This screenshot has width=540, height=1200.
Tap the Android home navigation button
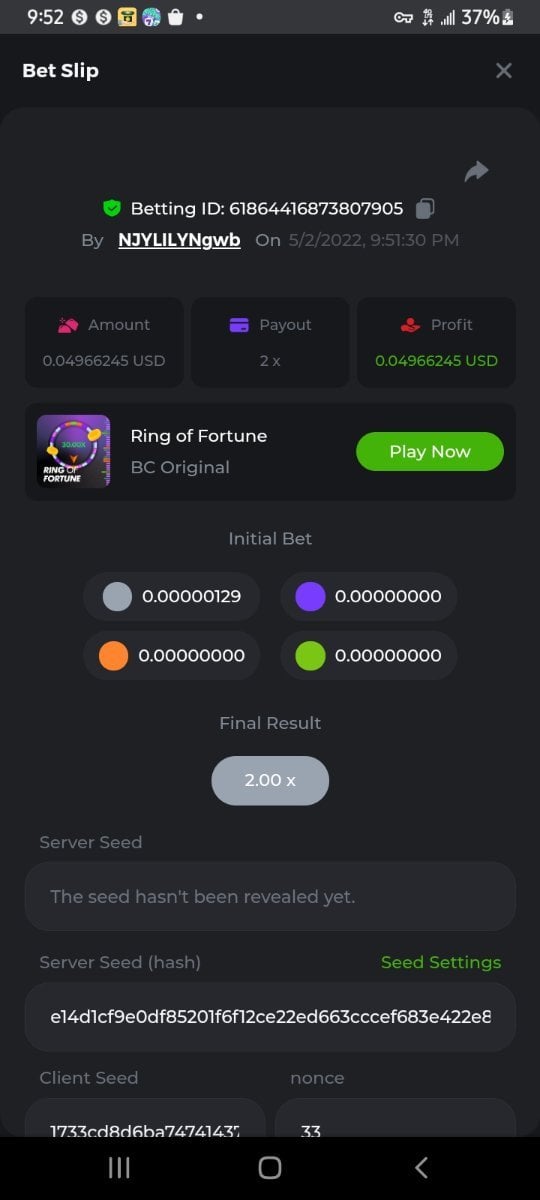[270, 1168]
